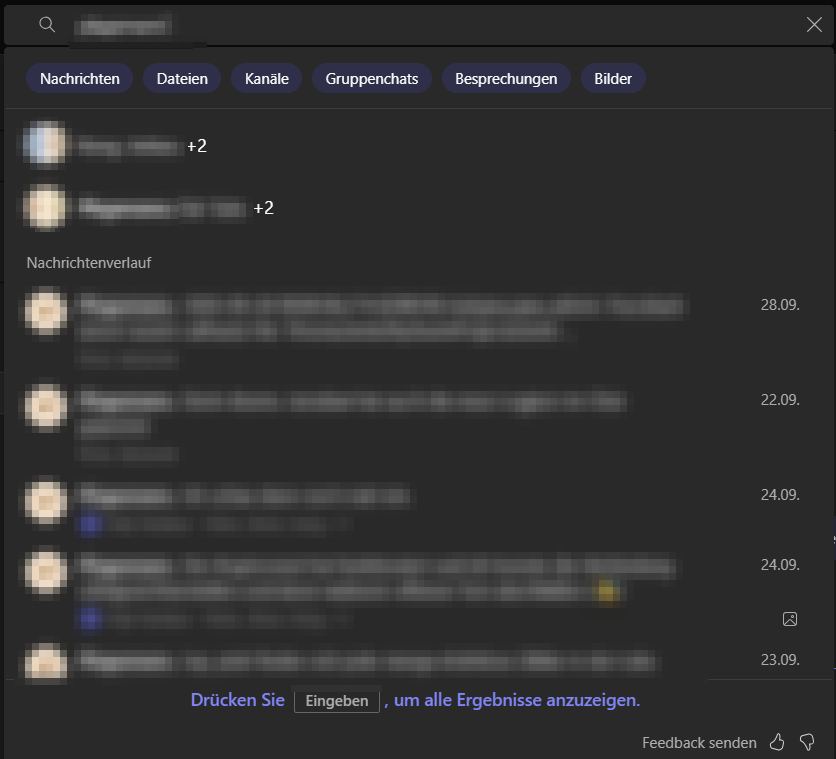Close the search panel with the X
Viewport: 836px width, 759px height.
click(x=814, y=25)
